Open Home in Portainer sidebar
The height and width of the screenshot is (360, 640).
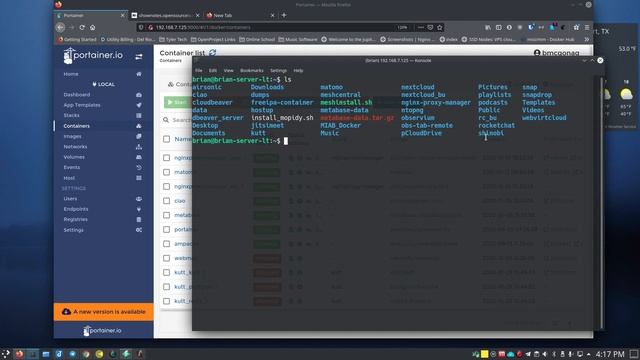pyautogui.click(x=71, y=74)
